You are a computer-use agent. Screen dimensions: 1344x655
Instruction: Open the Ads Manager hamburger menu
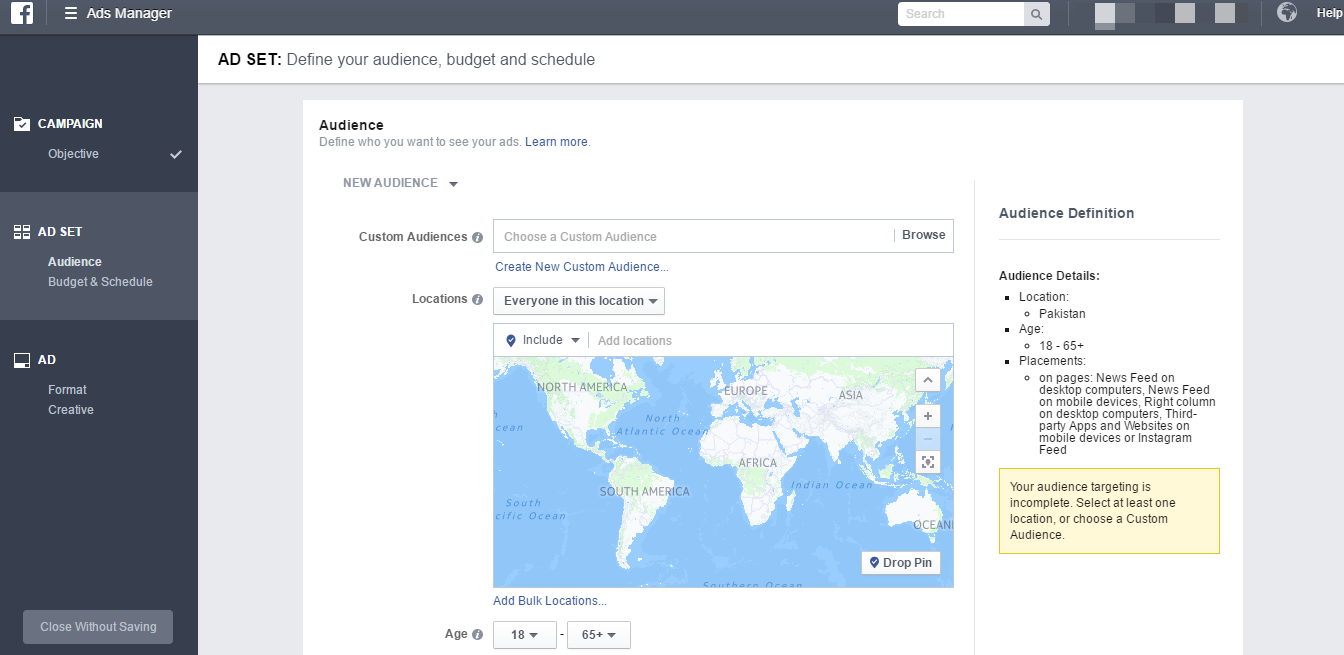pyautogui.click(x=70, y=13)
